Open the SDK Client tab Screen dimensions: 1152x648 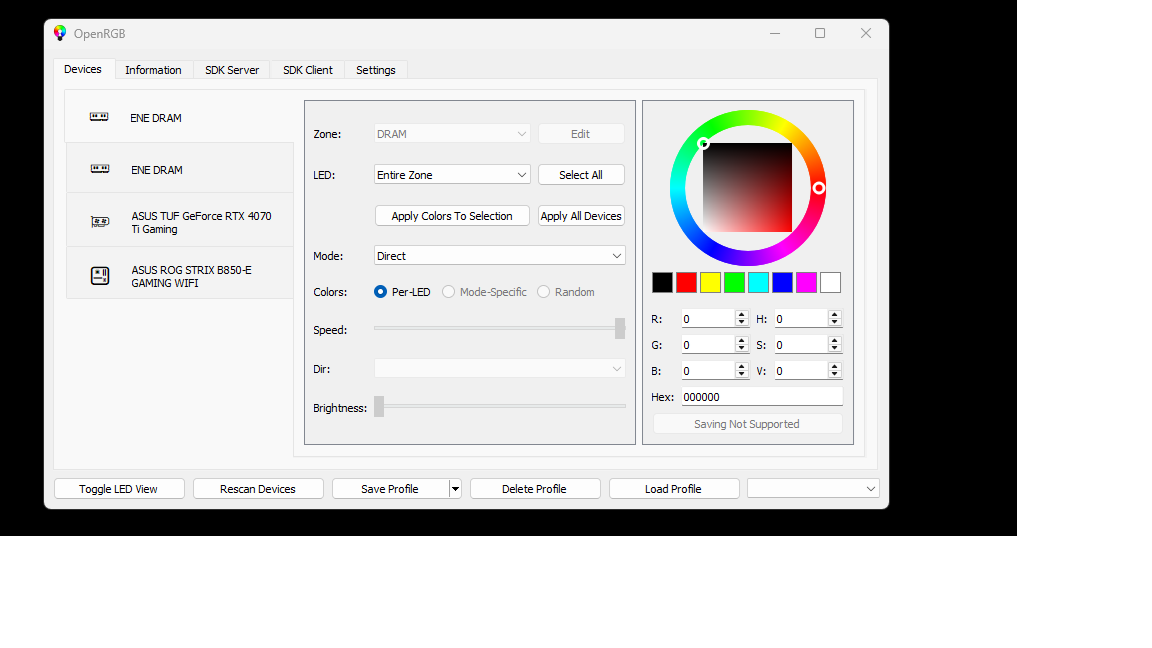pyautogui.click(x=308, y=70)
